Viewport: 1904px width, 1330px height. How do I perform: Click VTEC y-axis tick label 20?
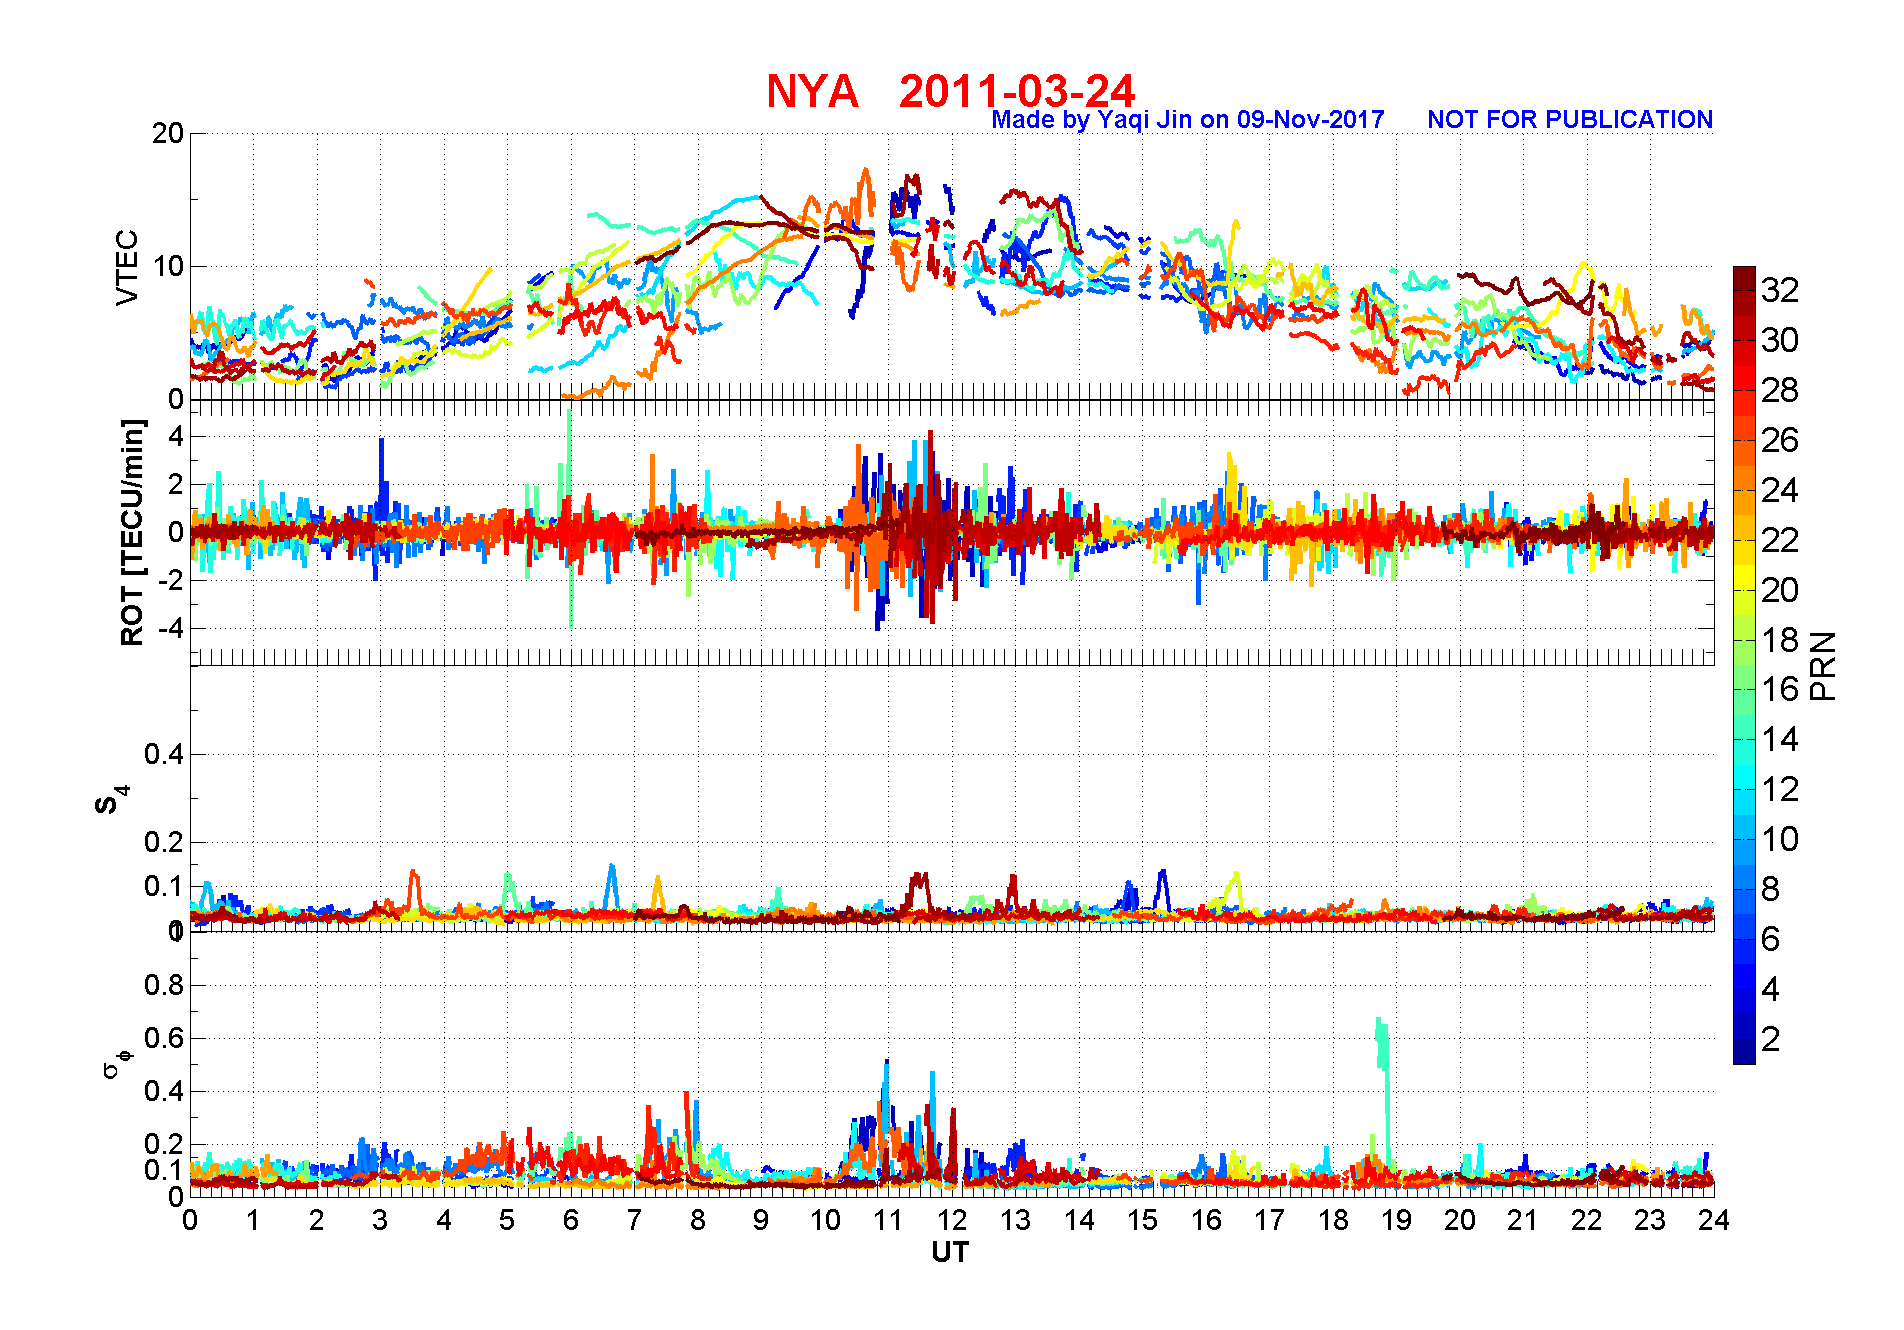point(168,133)
